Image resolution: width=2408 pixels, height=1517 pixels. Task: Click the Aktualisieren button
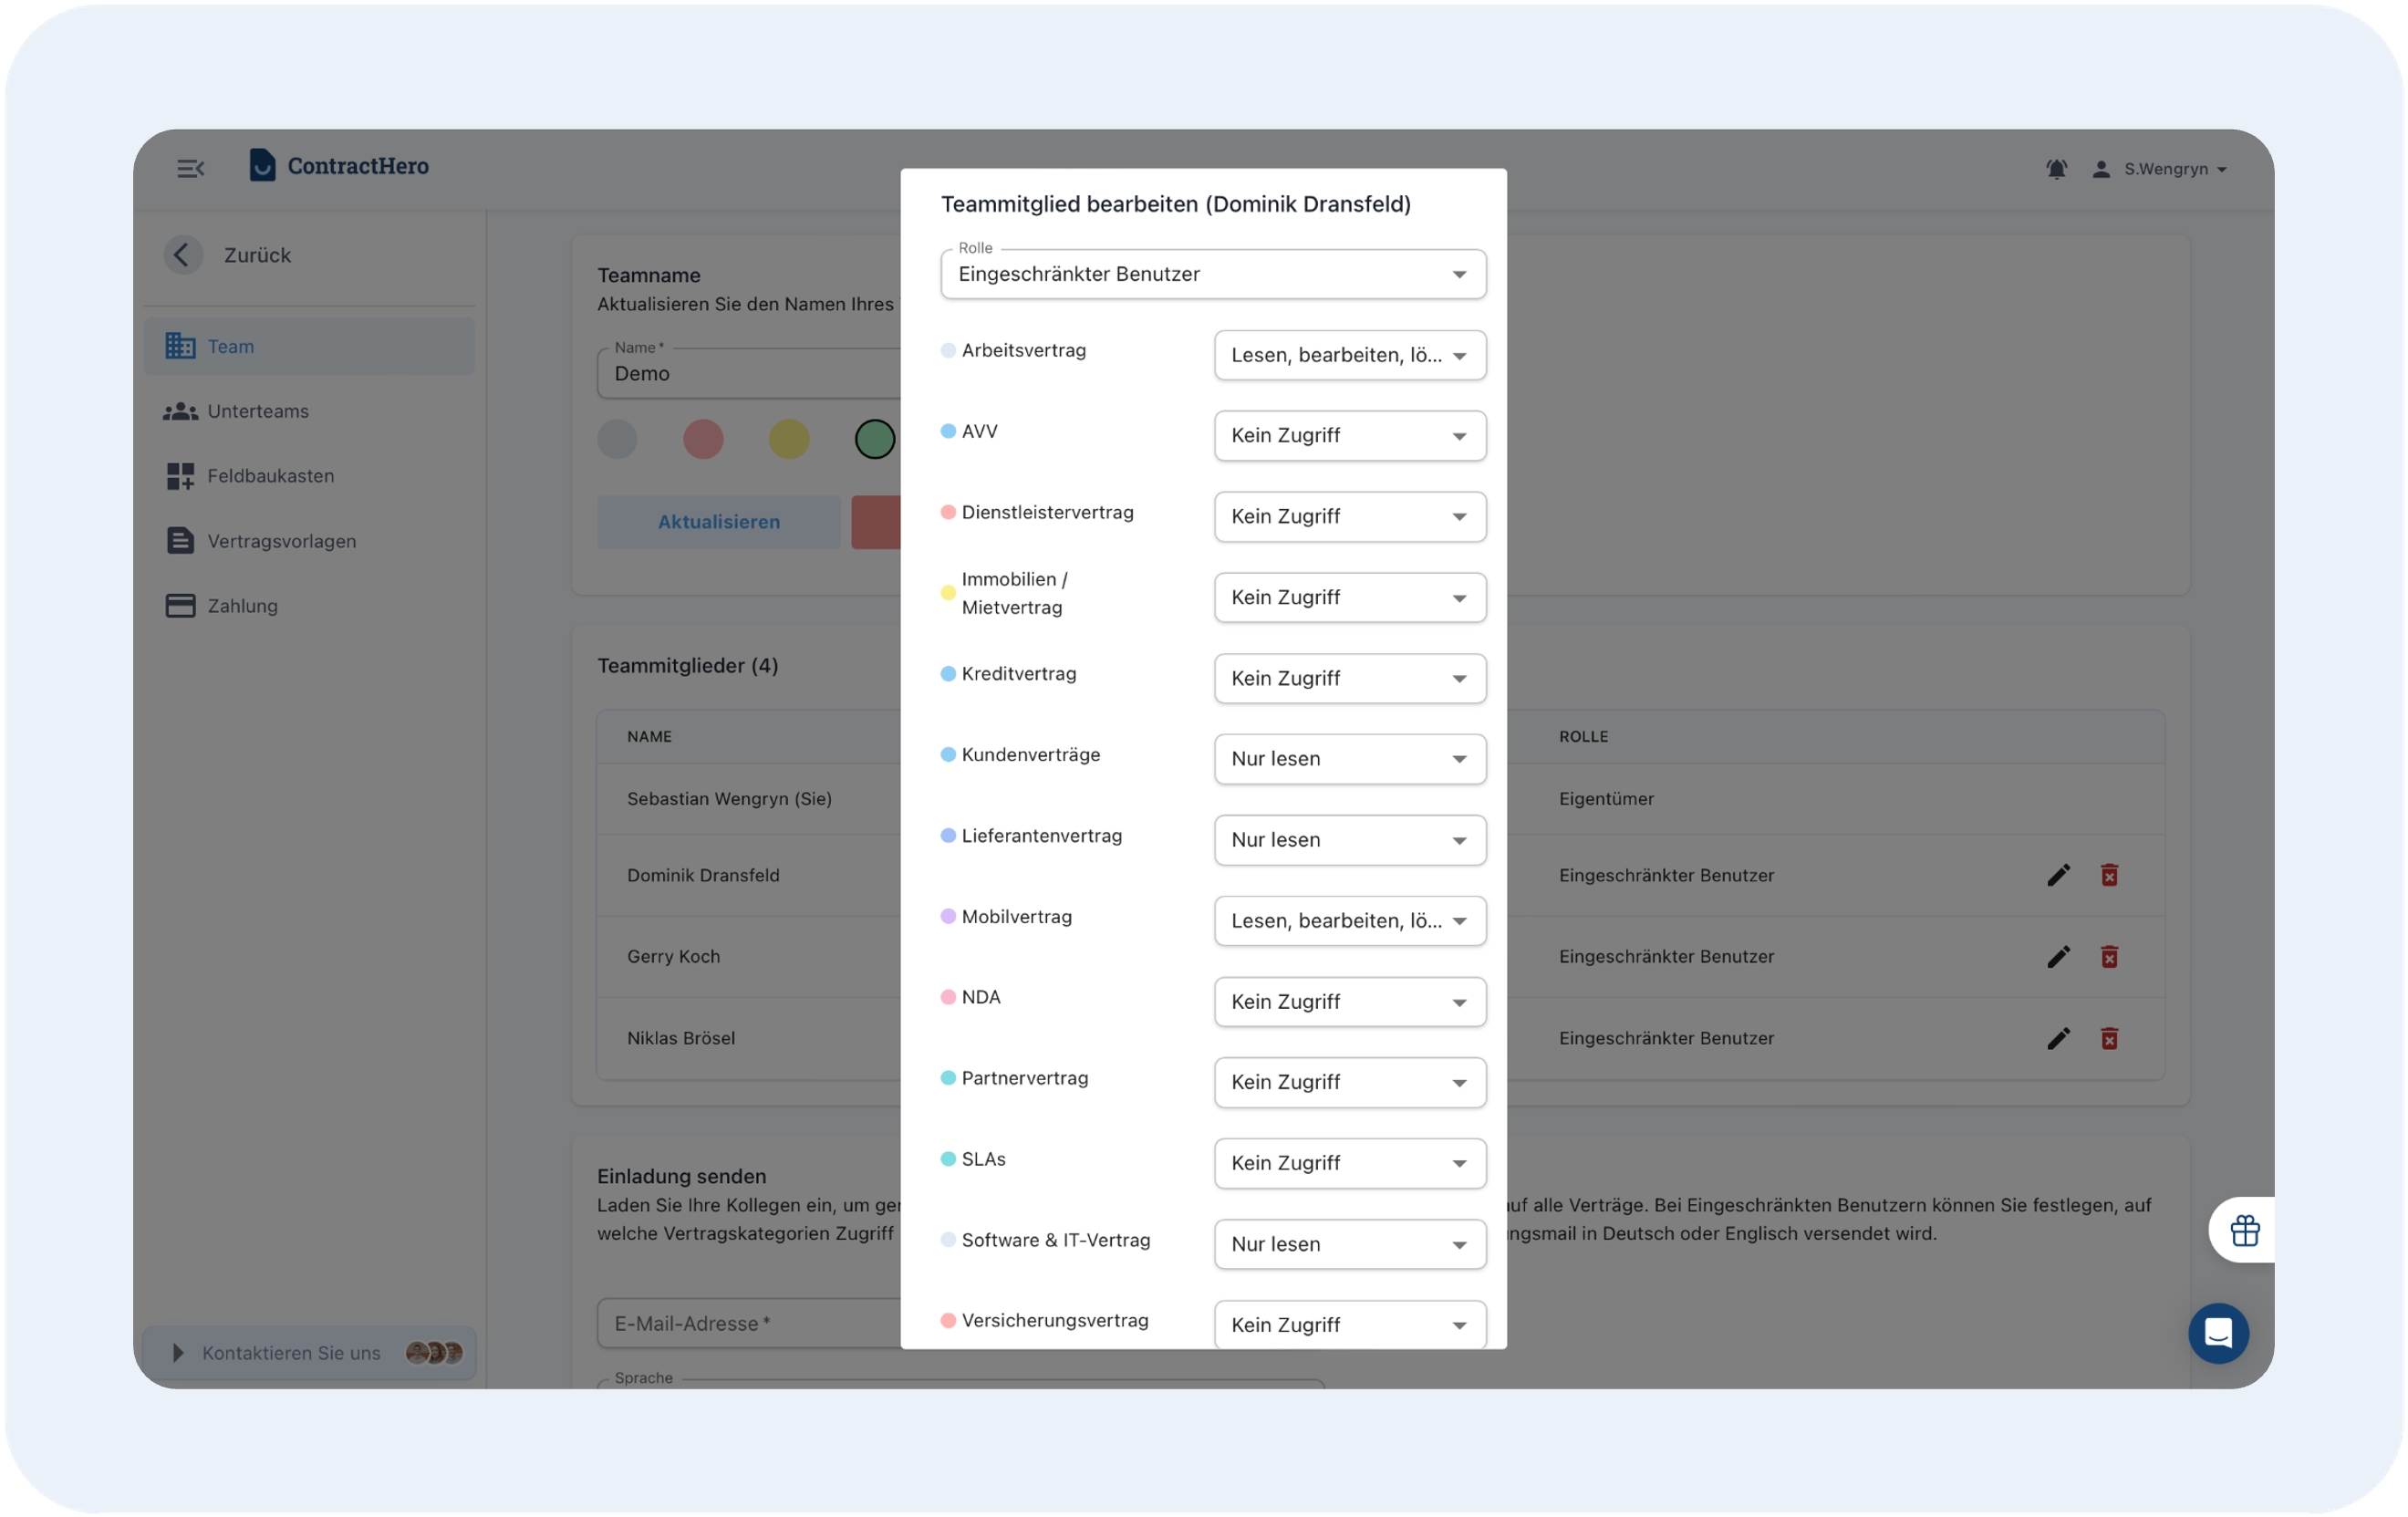point(718,522)
